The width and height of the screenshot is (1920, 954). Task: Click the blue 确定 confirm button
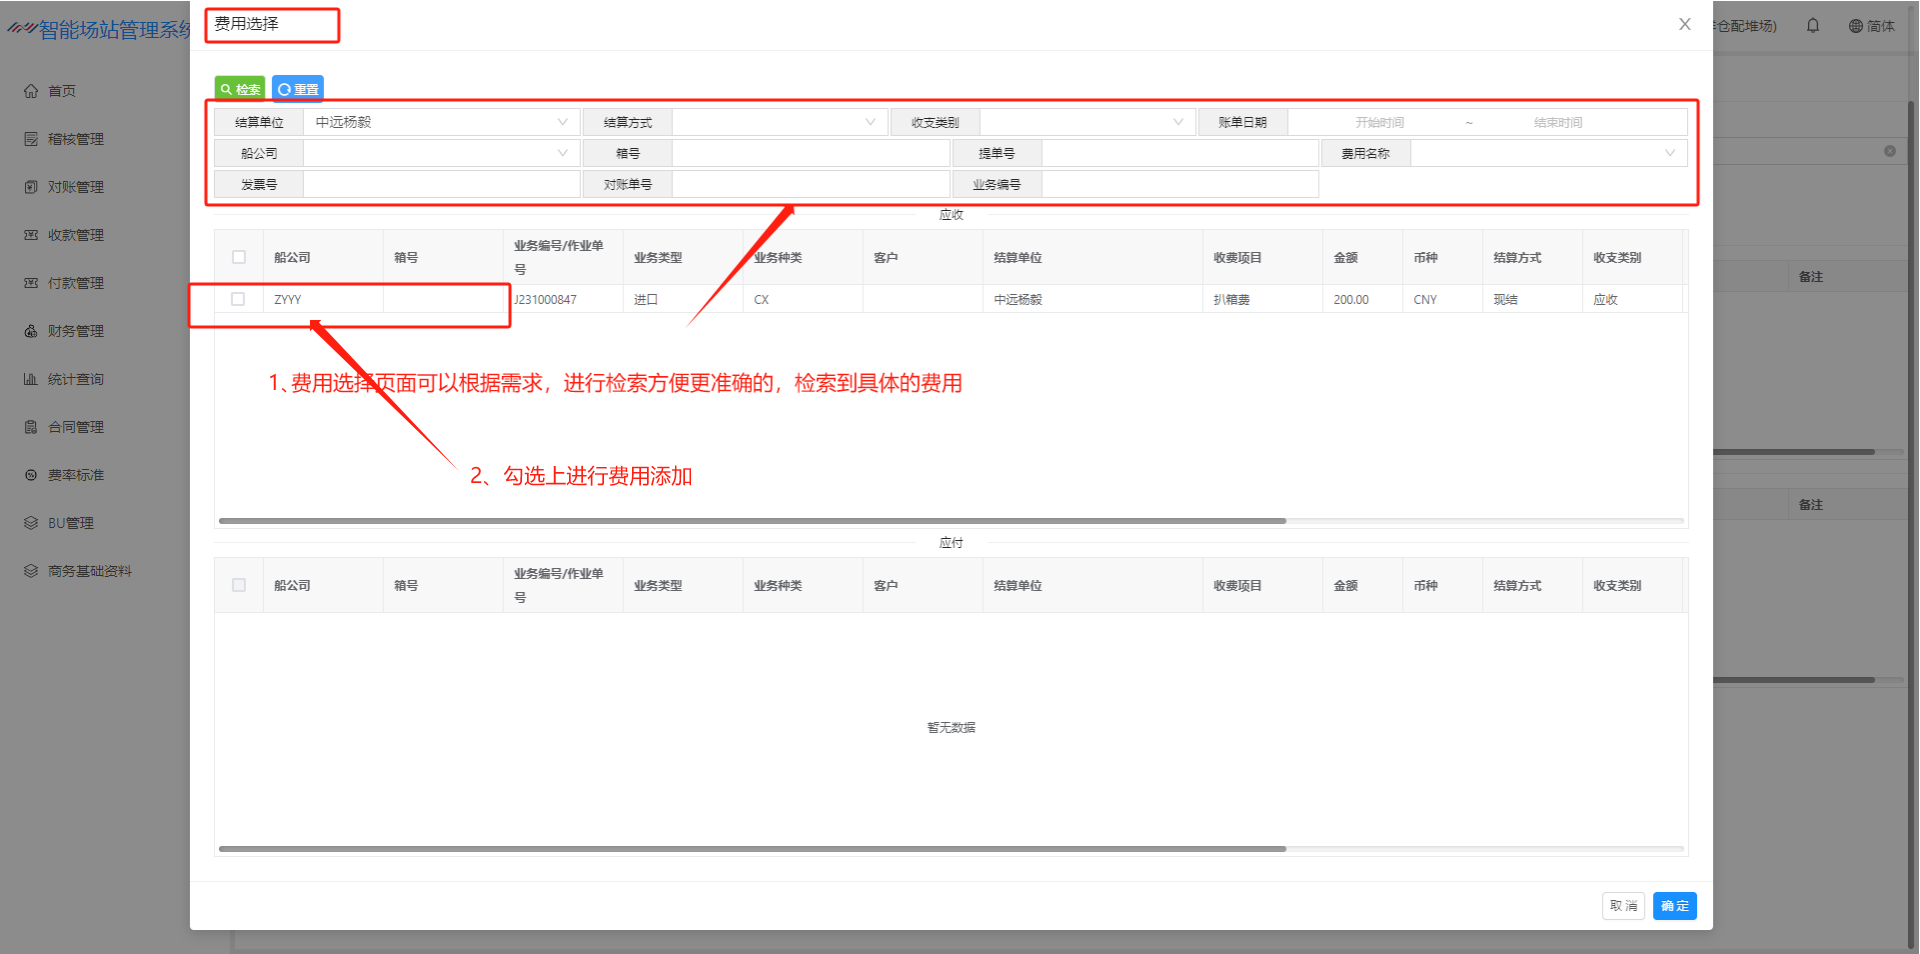[1674, 906]
